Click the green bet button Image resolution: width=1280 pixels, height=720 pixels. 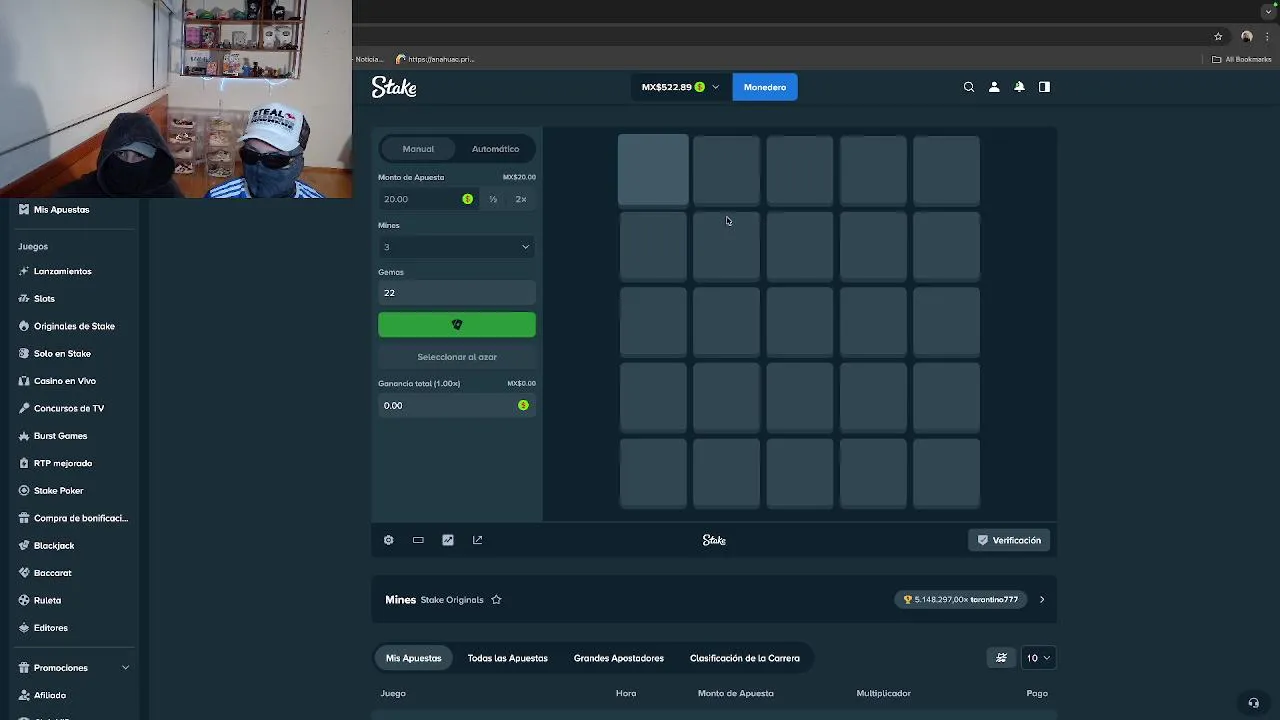(x=457, y=325)
